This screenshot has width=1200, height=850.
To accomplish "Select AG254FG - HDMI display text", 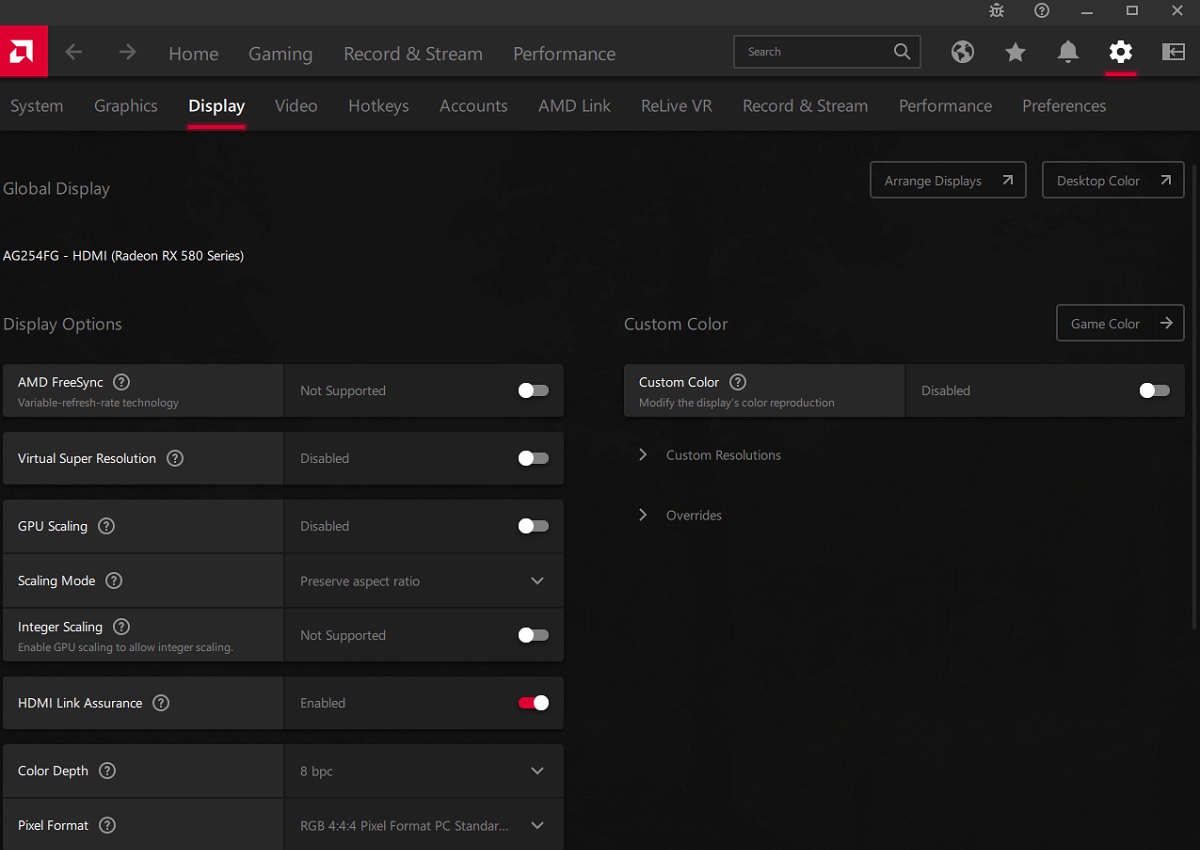I will [123, 256].
